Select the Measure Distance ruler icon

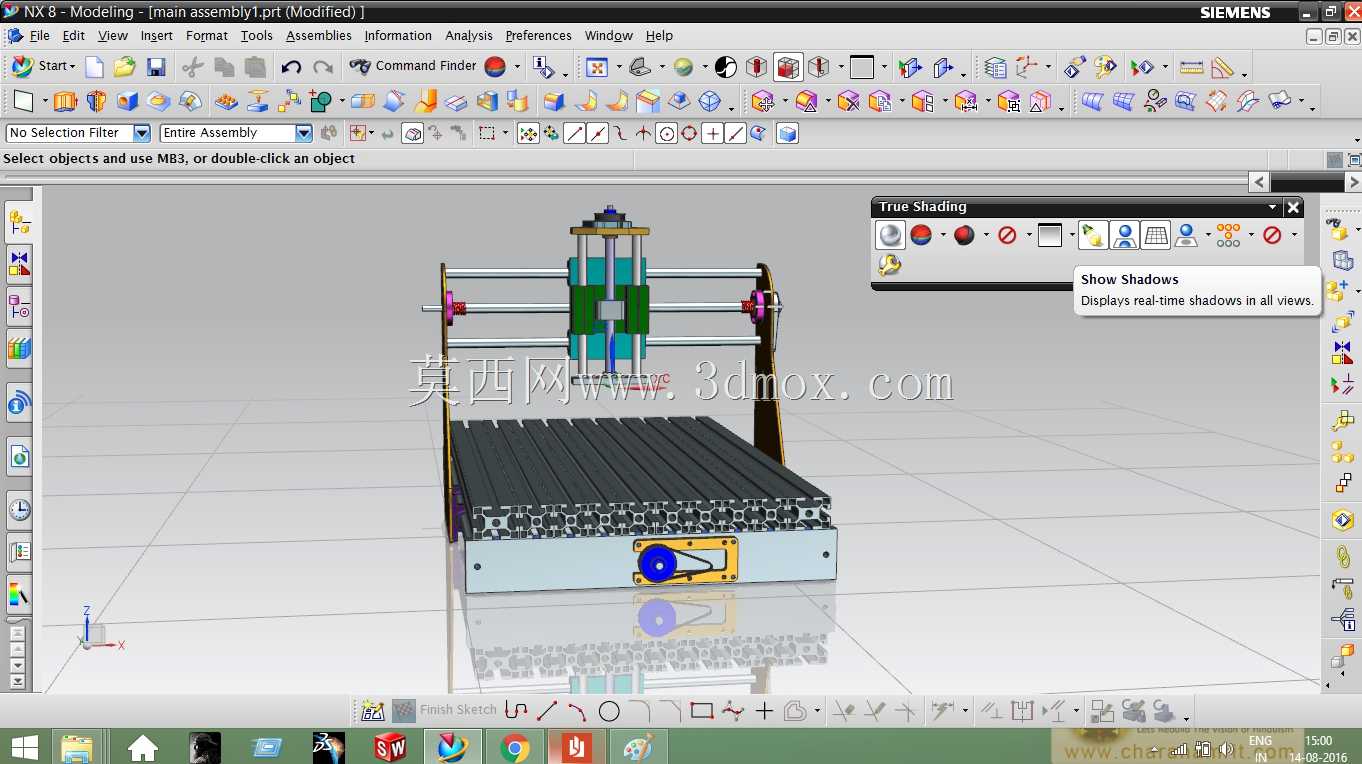(x=1191, y=67)
